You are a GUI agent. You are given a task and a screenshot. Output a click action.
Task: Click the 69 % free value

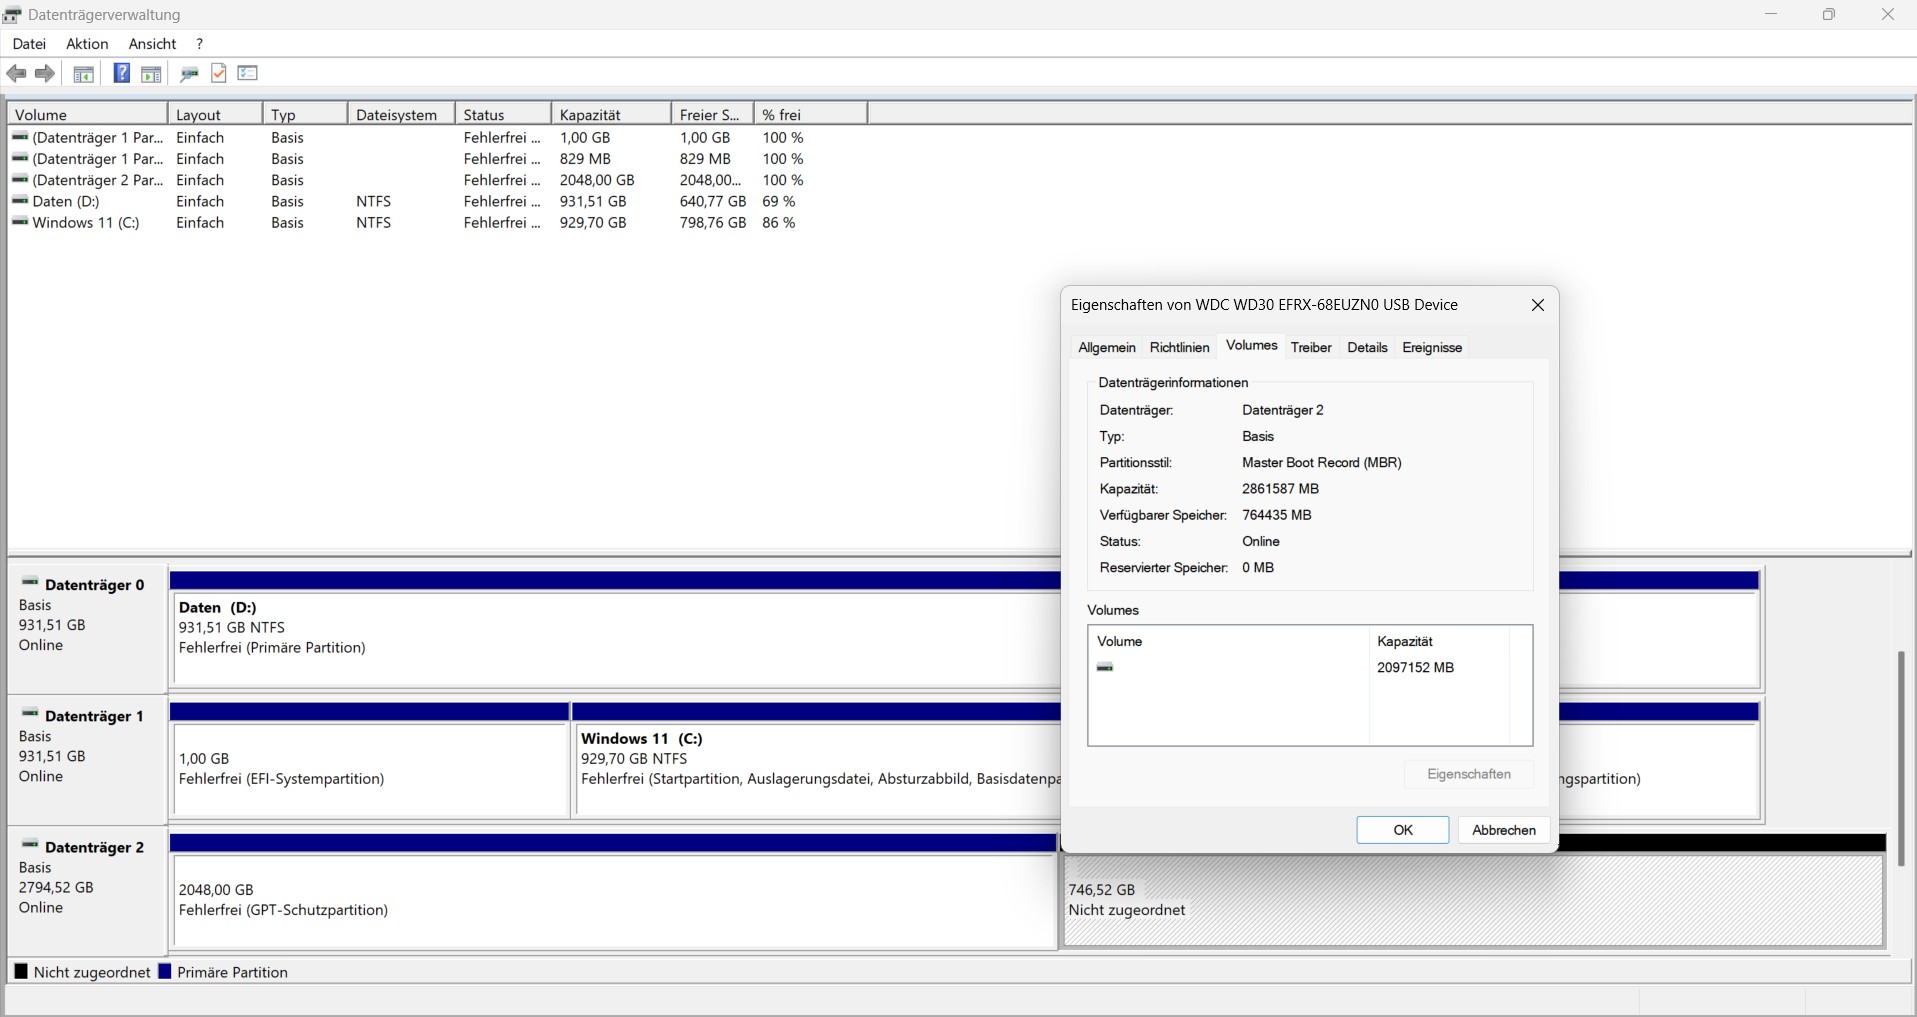(x=779, y=201)
